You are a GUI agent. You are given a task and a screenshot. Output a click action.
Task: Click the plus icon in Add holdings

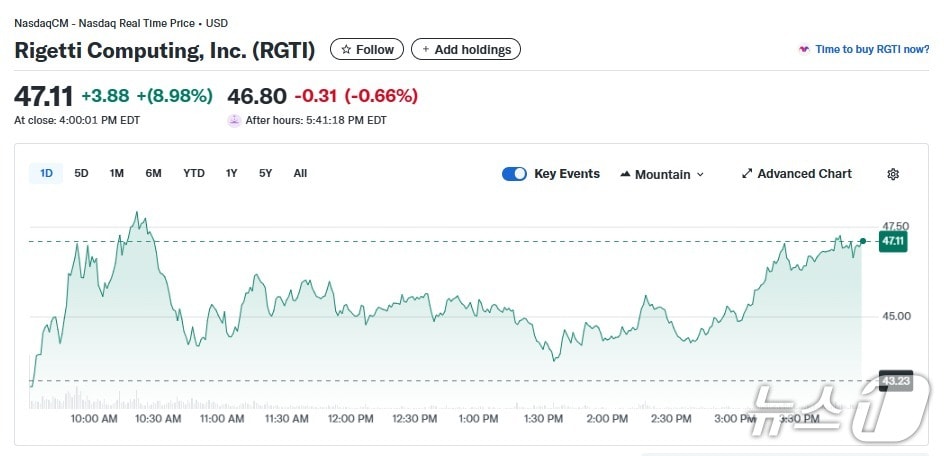click(x=426, y=49)
